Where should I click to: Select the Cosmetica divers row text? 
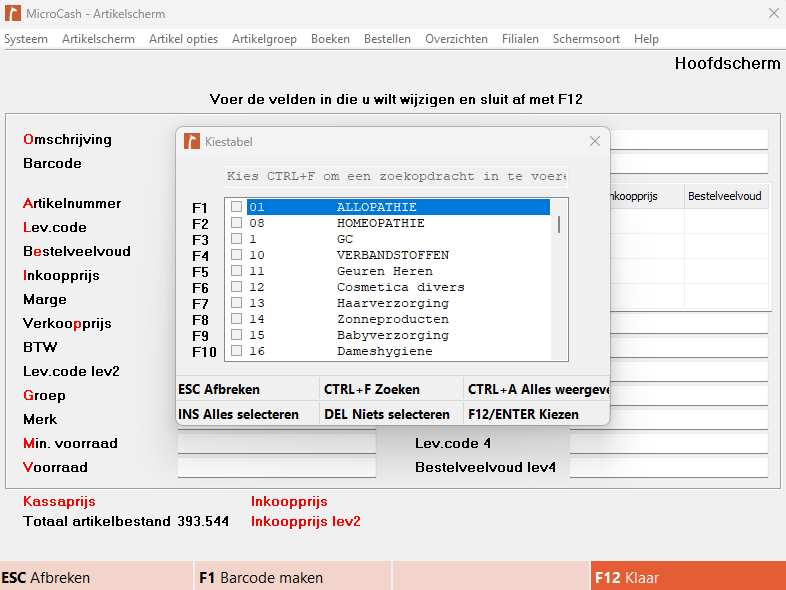click(x=401, y=287)
